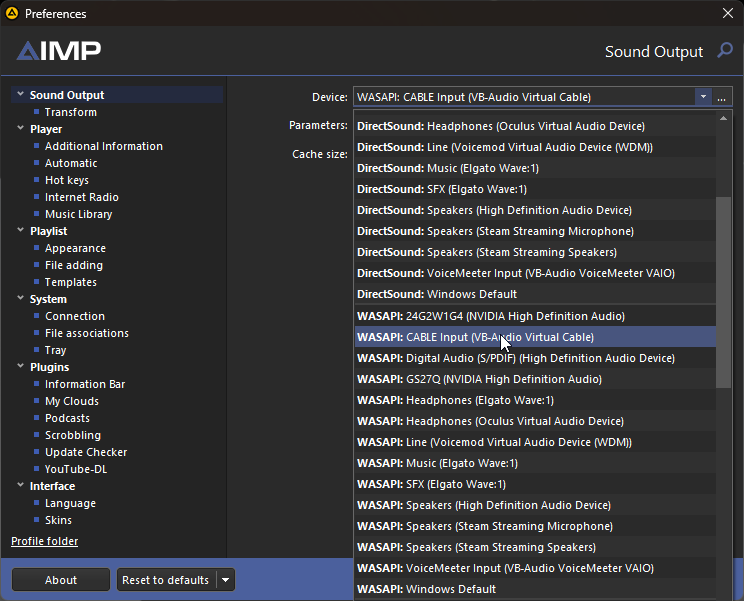Open the Profile folder link
Screen dimensions: 744x601
click(45, 541)
